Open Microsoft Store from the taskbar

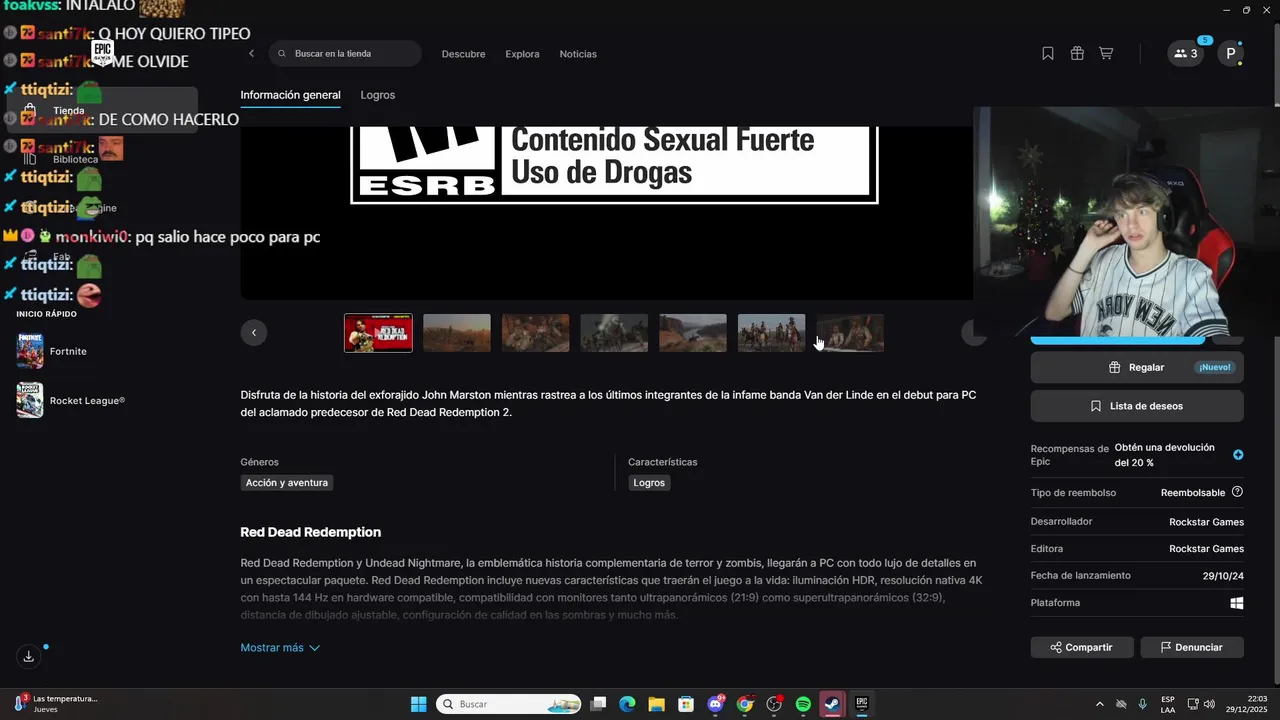click(685, 704)
